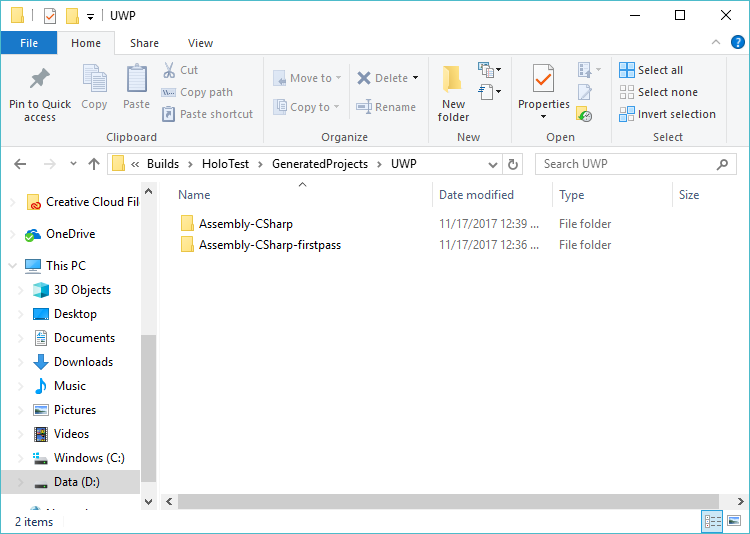The width and height of the screenshot is (750, 534).
Task: Switch to the Share tab
Action: point(144,43)
